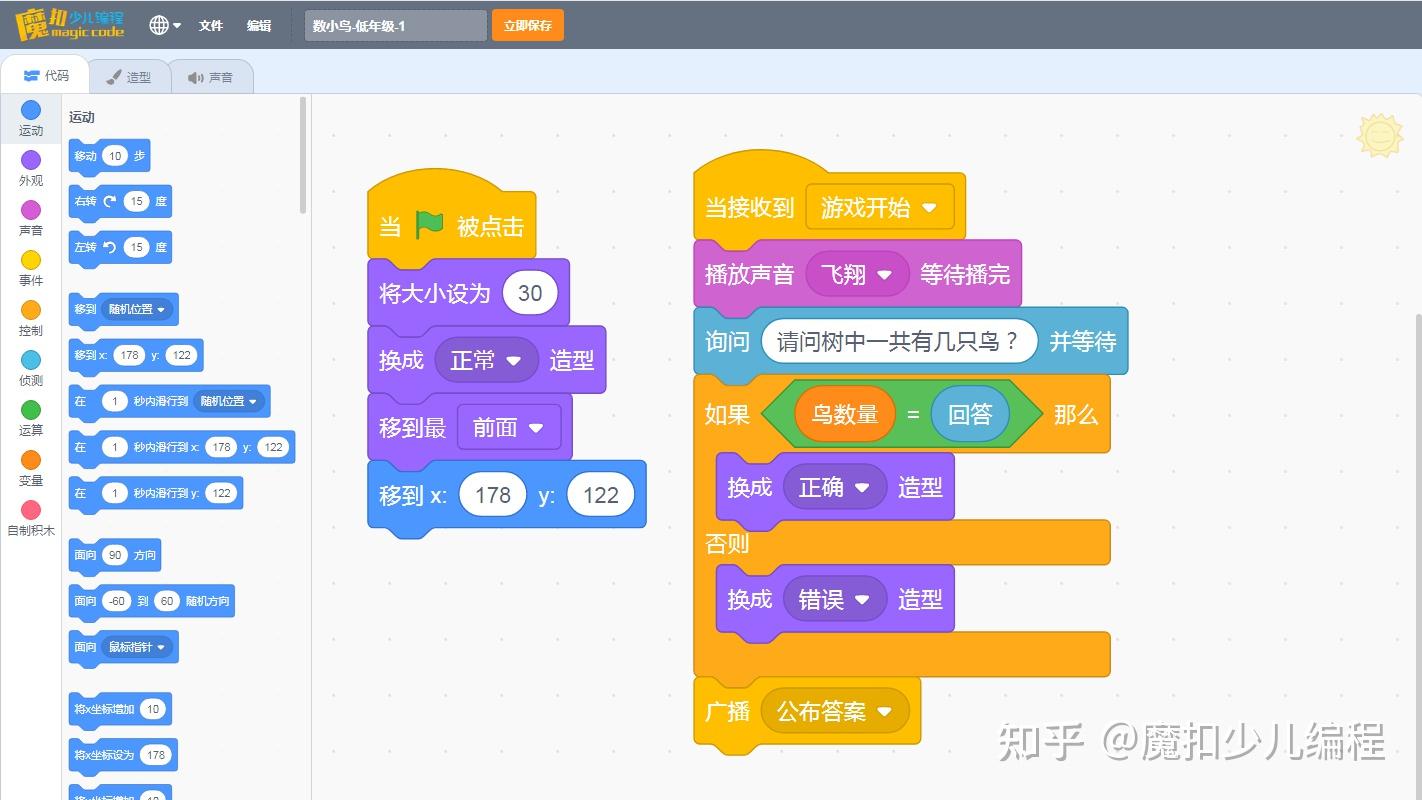Select the 外观 (Looks) block category
Viewport: 1422px width, 800px height.
click(x=30, y=168)
